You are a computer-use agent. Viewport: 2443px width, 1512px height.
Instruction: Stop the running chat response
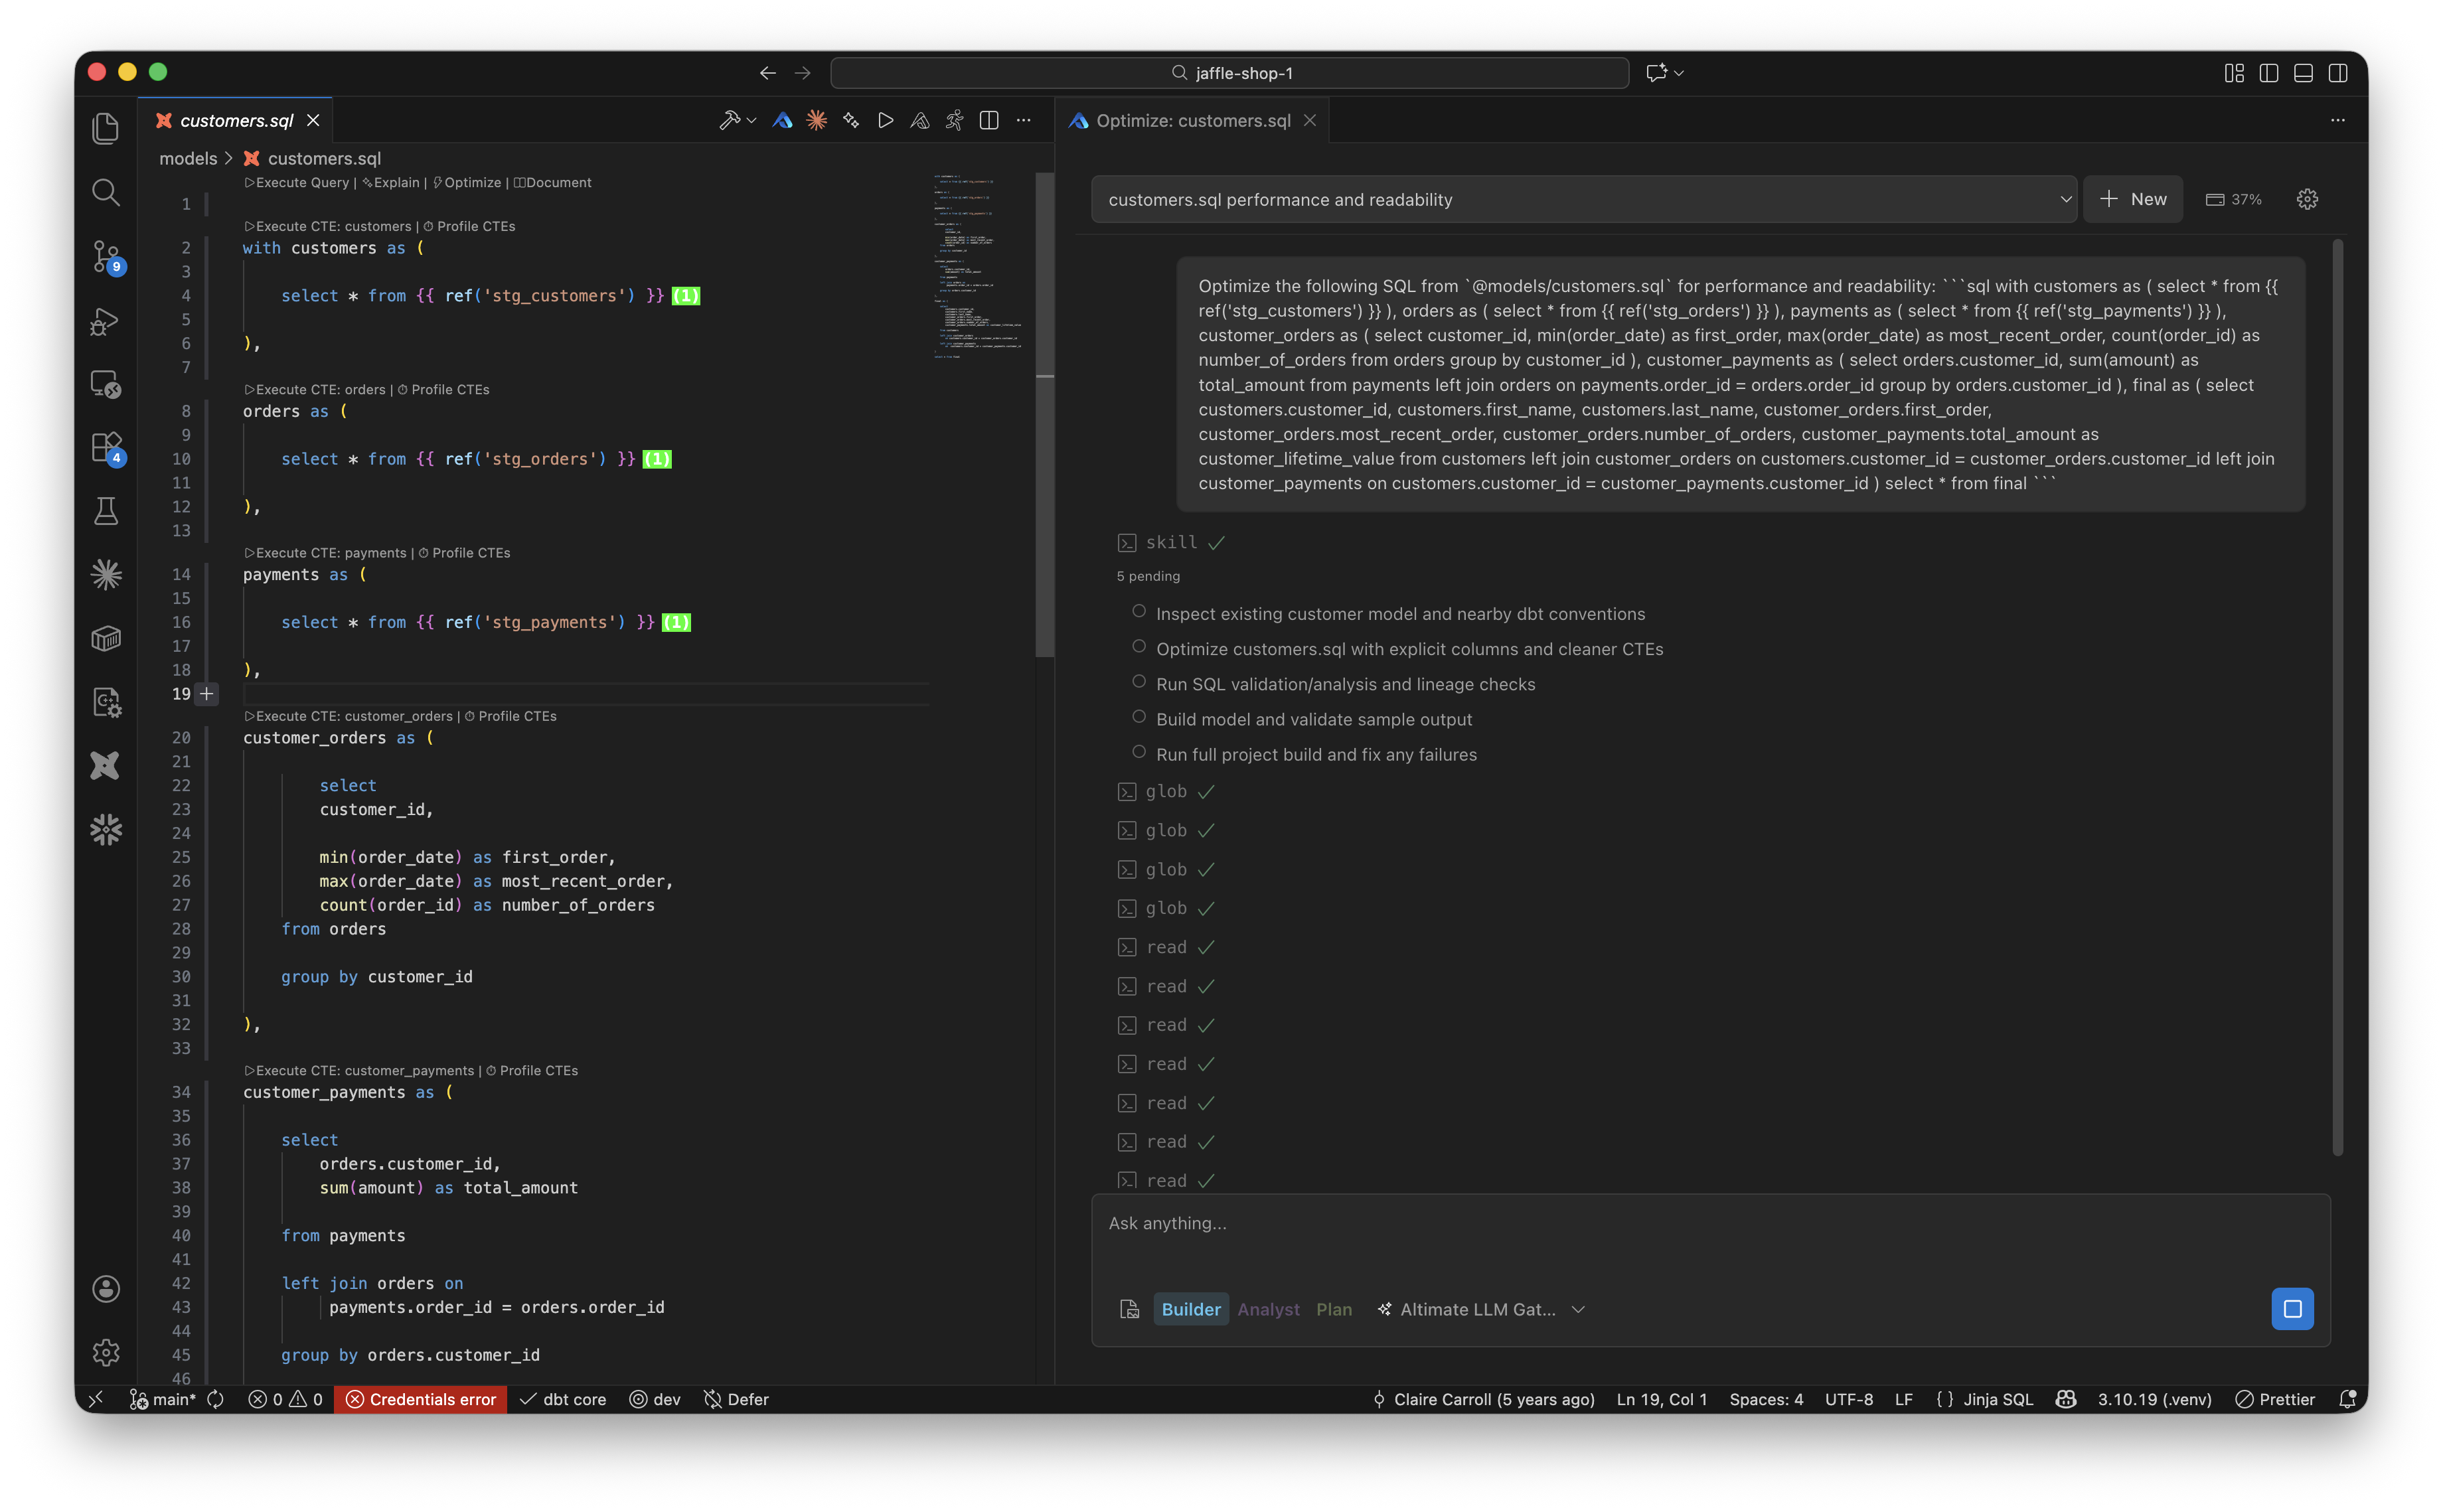coord(2293,1309)
